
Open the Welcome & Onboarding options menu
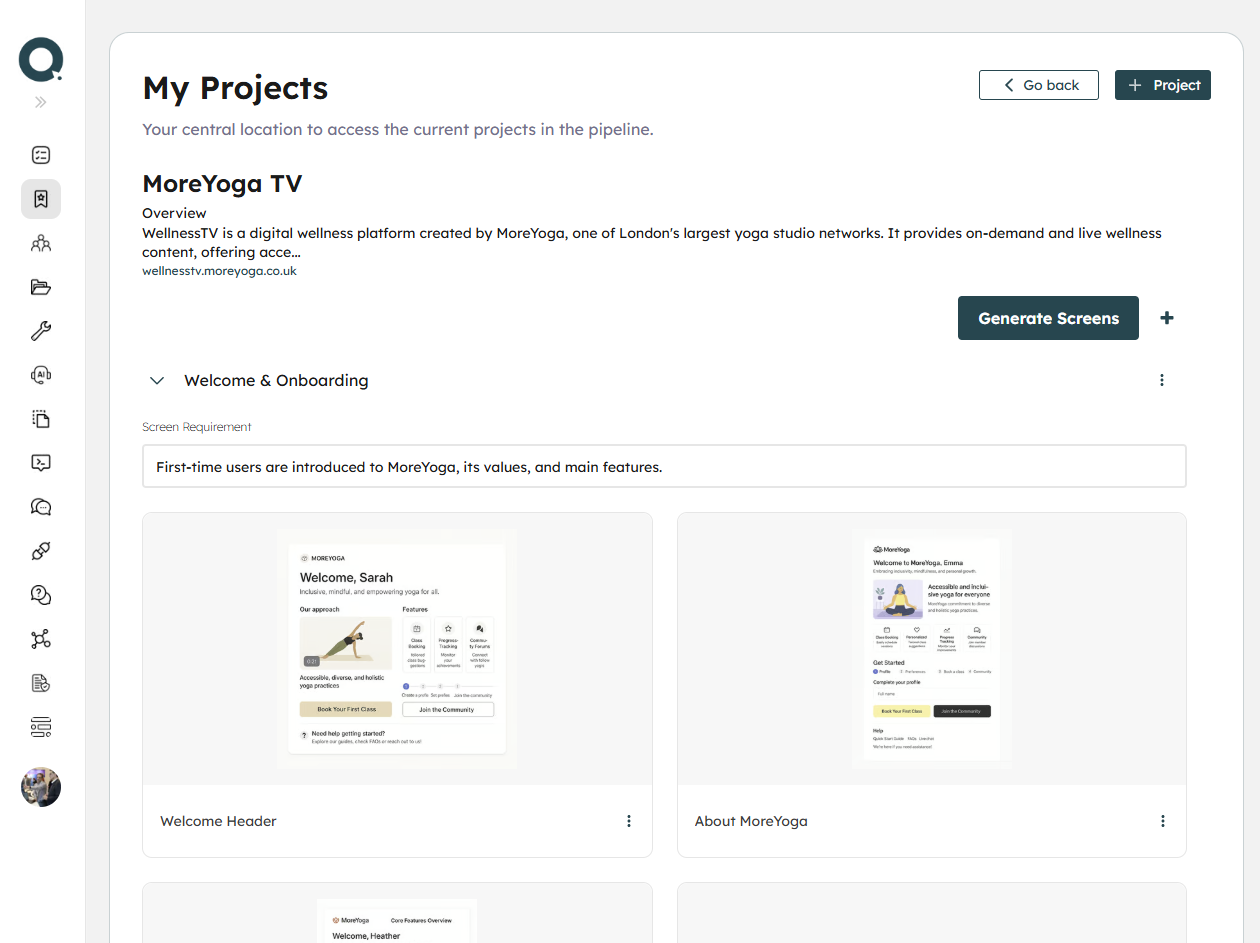point(1161,380)
